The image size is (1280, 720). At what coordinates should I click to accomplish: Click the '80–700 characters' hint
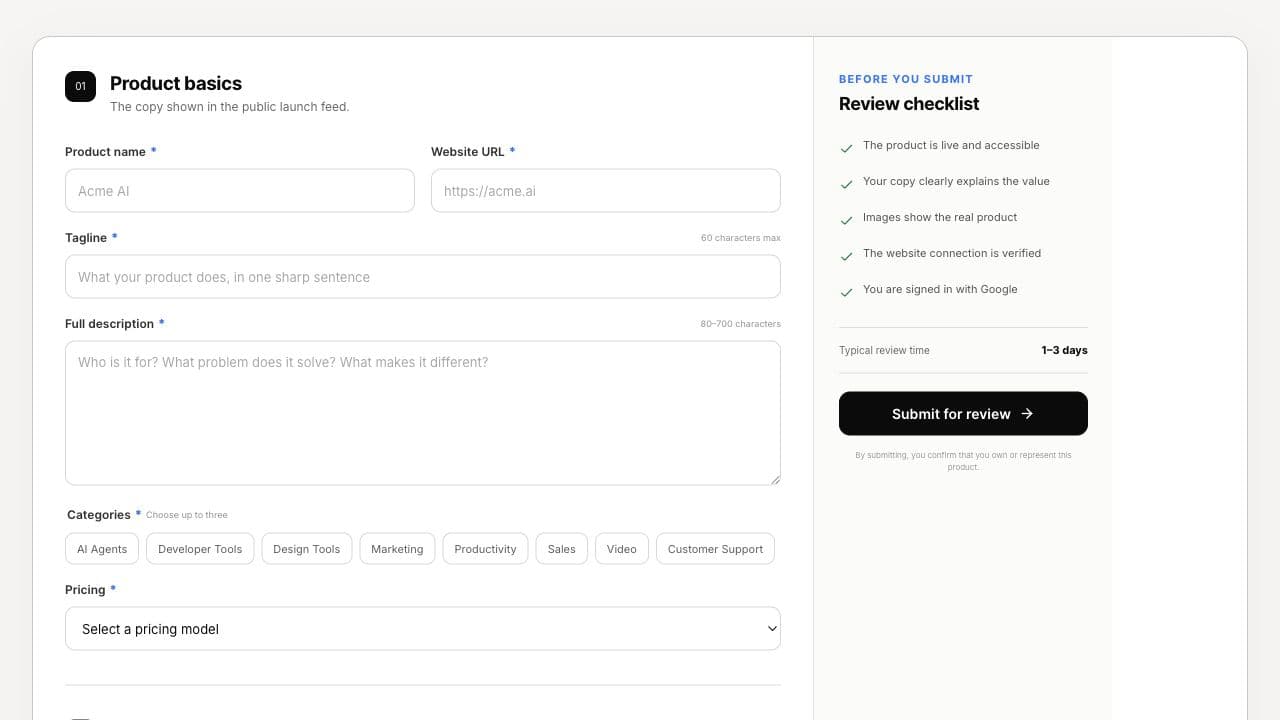coord(741,324)
